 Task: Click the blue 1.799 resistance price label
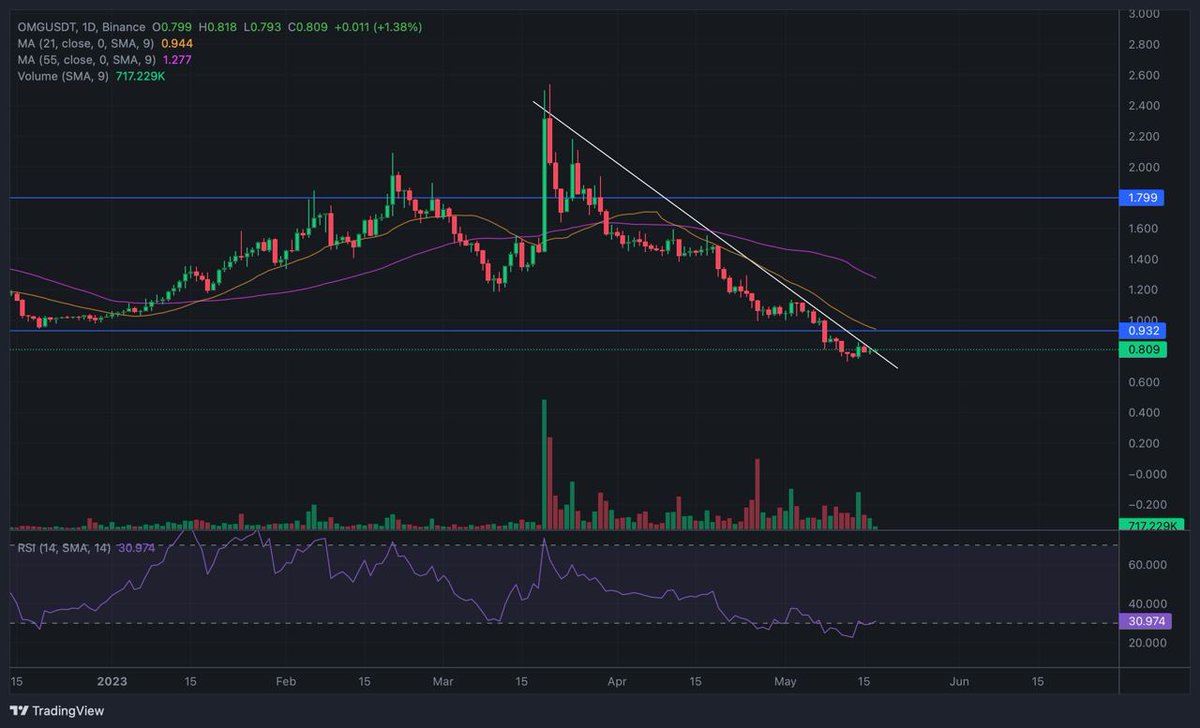click(x=1140, y=198)
